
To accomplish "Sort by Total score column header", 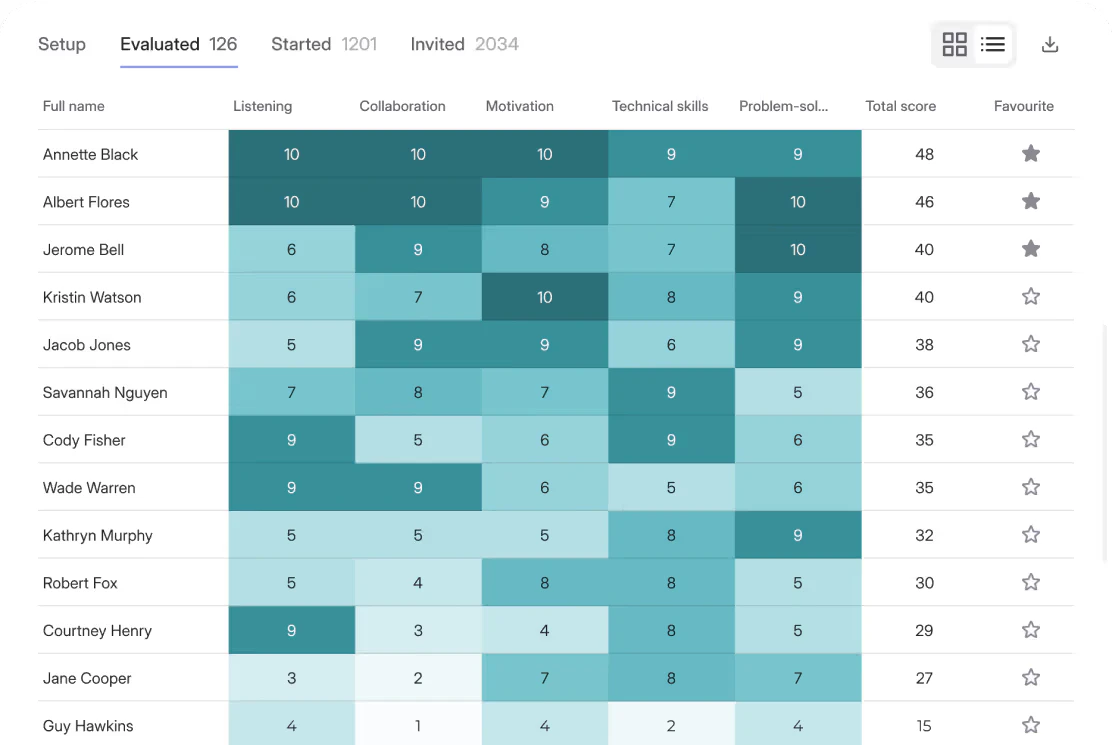I will [x=900, y=106].
